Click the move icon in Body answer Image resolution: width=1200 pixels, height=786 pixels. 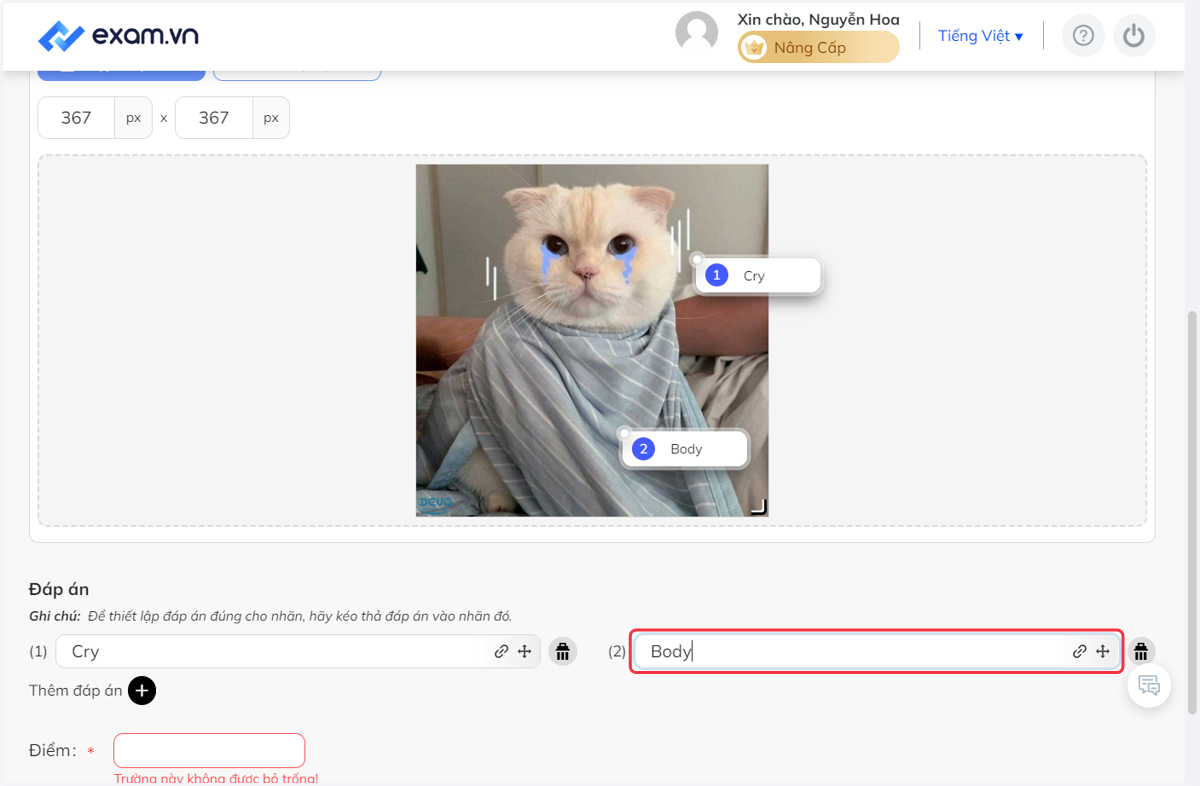(x=1103, y=652)
